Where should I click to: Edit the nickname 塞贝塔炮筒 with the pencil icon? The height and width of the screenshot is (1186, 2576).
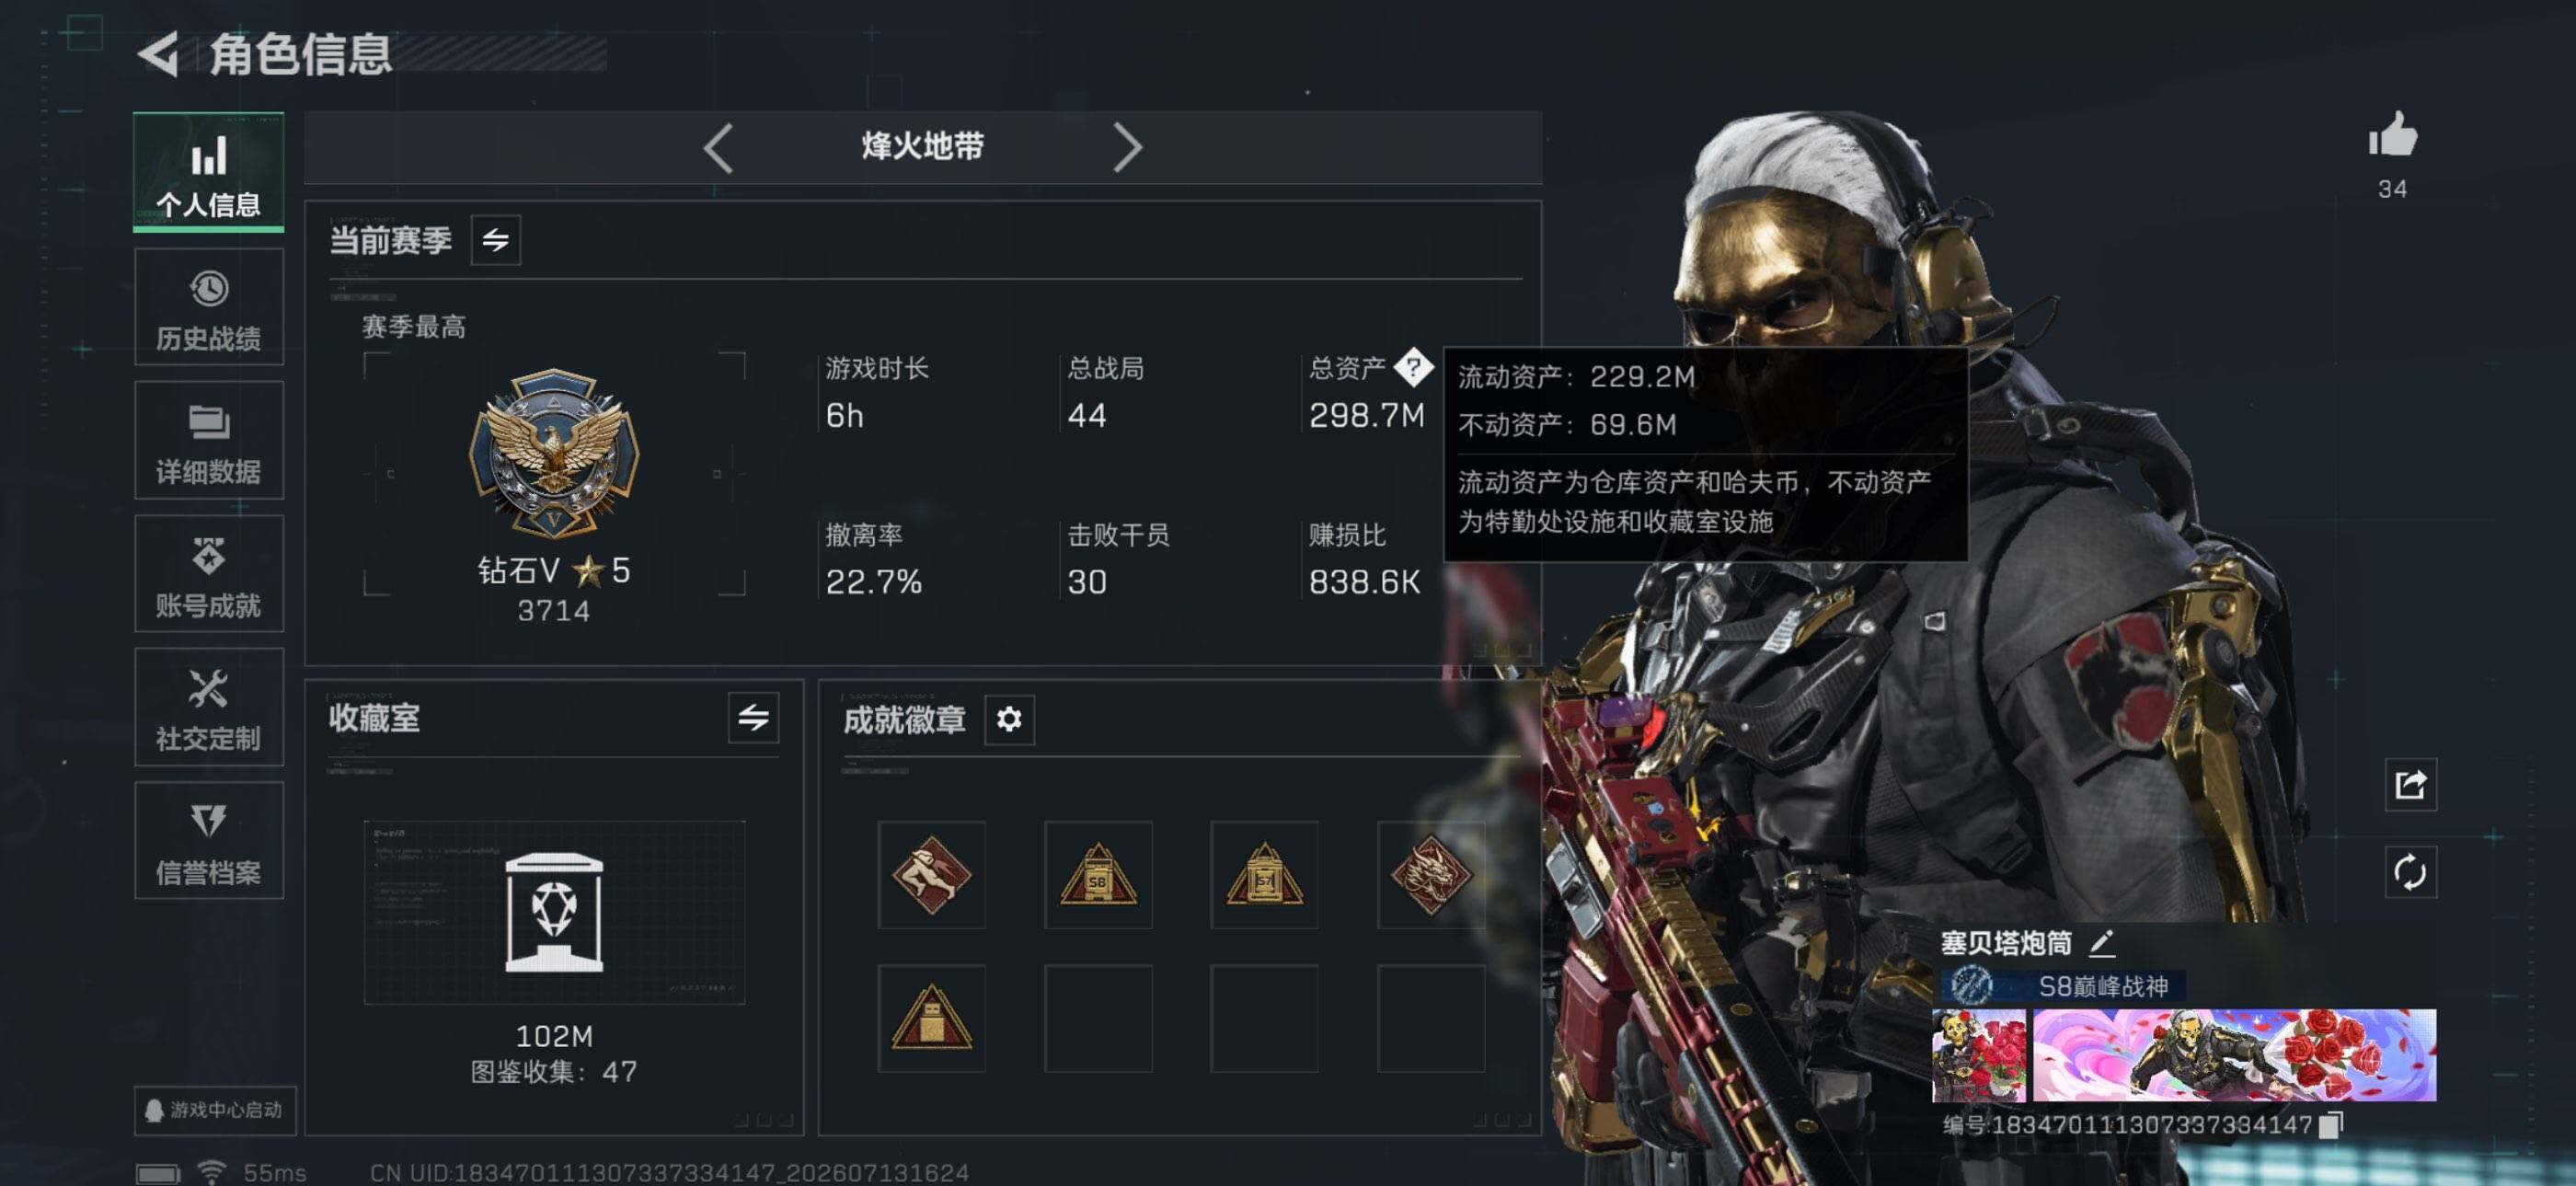(2101, 942)
